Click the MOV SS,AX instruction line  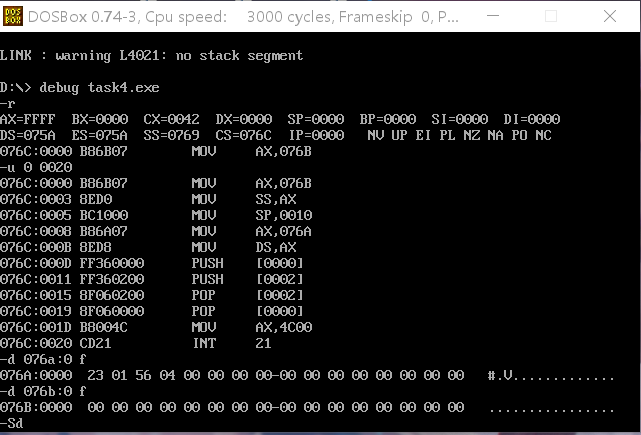point(148,199)
